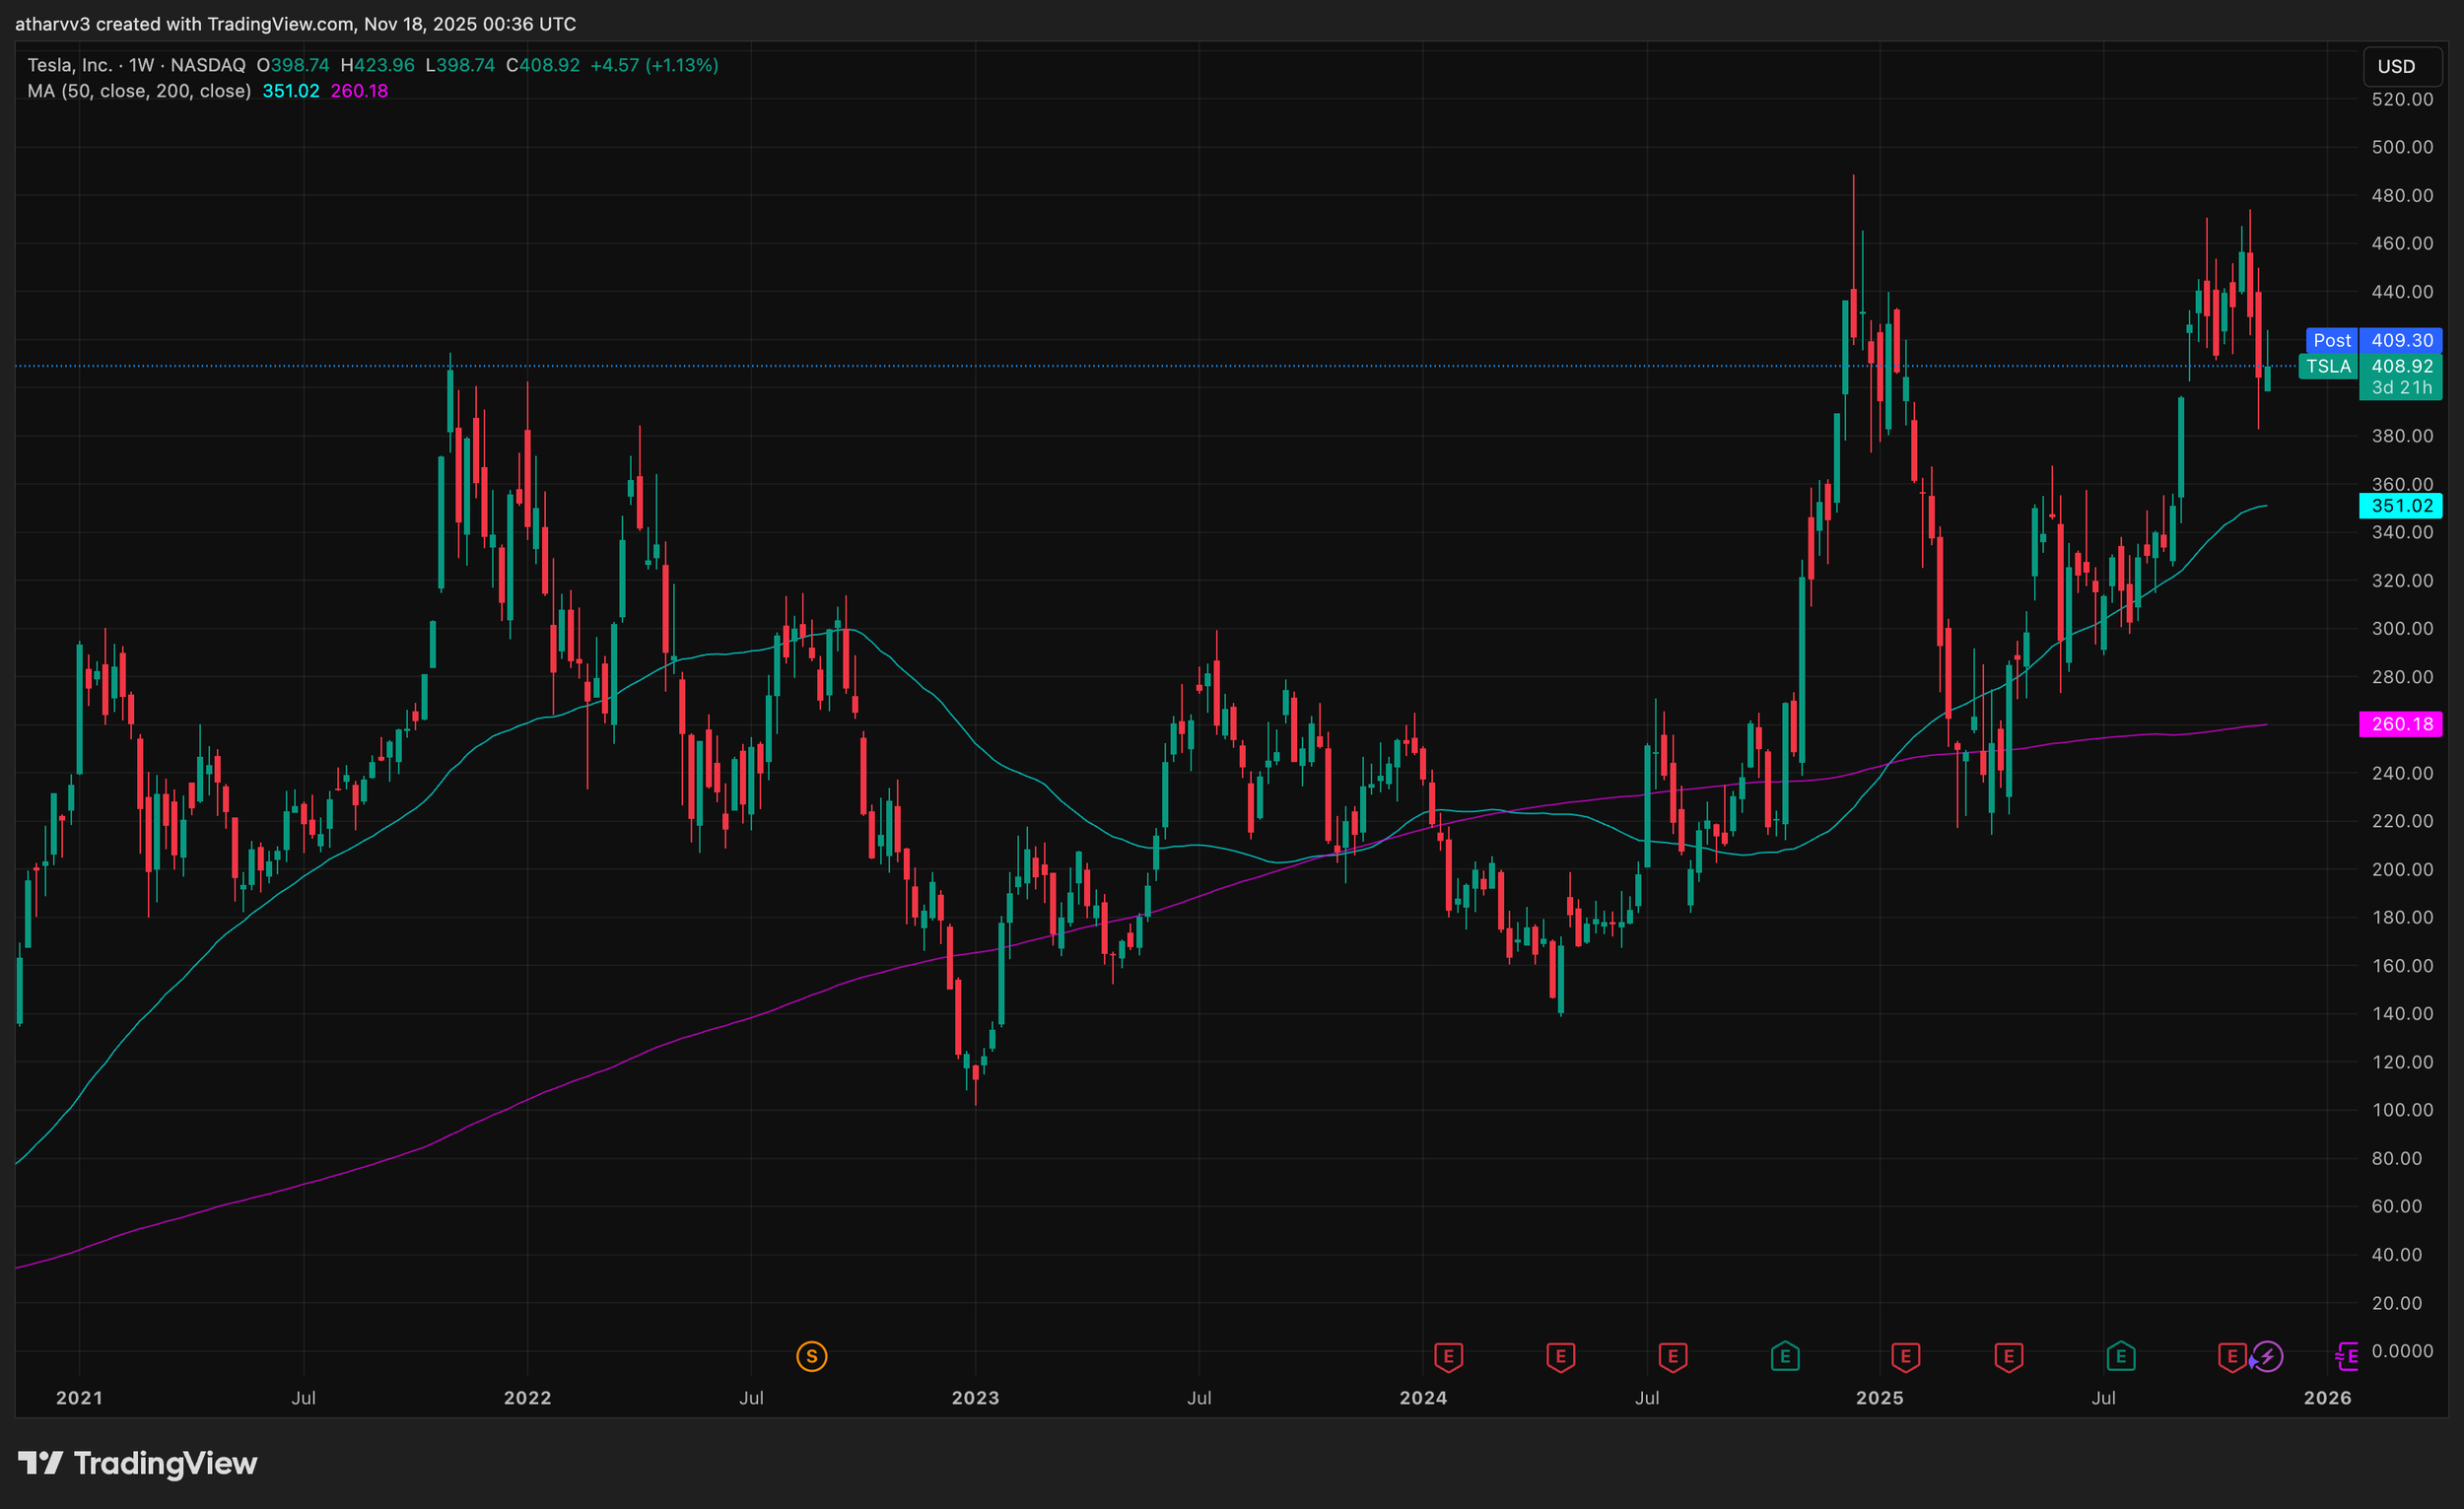Click the cyan 351.02 value in MA legend
Screen dimensions: 2464x1509
pyautogui.click(x=291, y=91)
